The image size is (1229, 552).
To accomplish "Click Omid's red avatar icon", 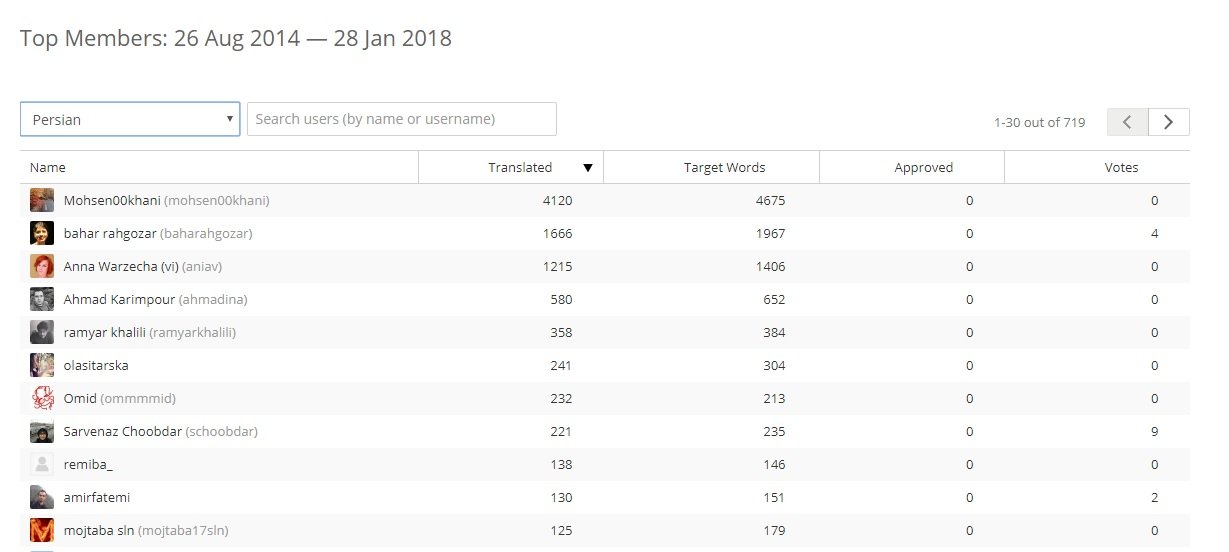I will (x=42, y=398).
